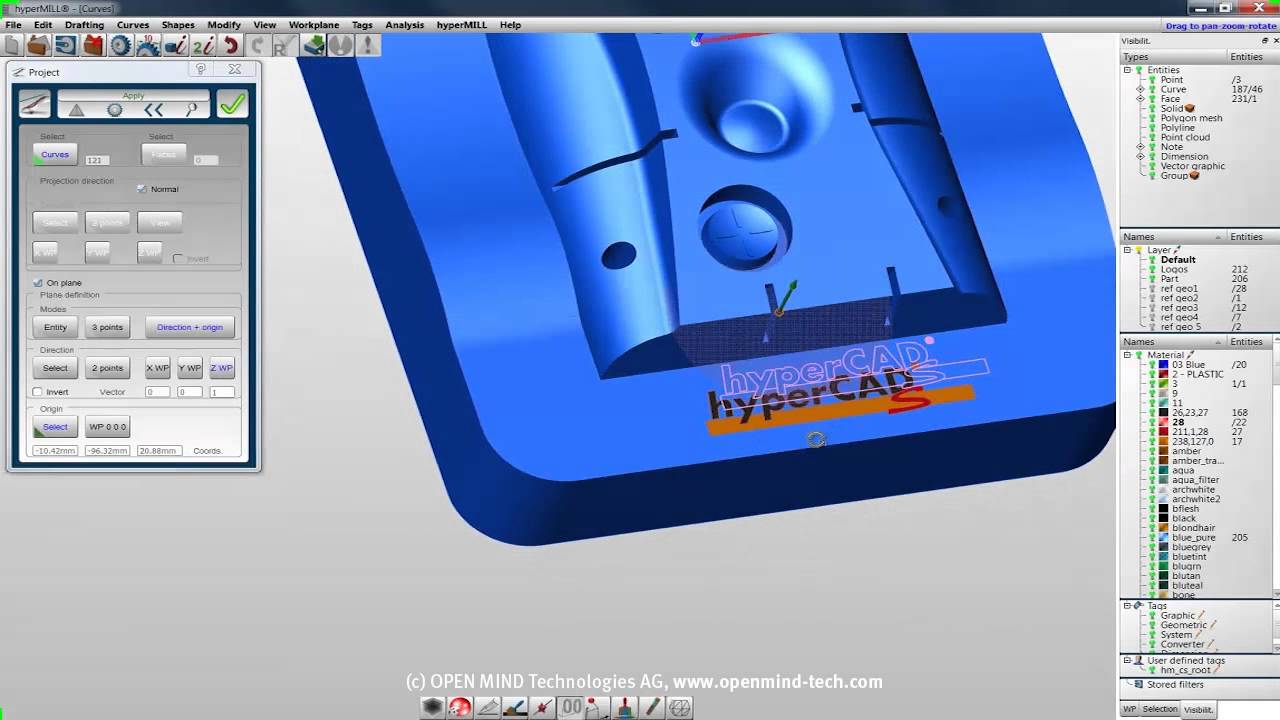Click the blue_pure material color swatch
The width and height of the screenshot is (1280, 720).
[x=1164, y=538]
